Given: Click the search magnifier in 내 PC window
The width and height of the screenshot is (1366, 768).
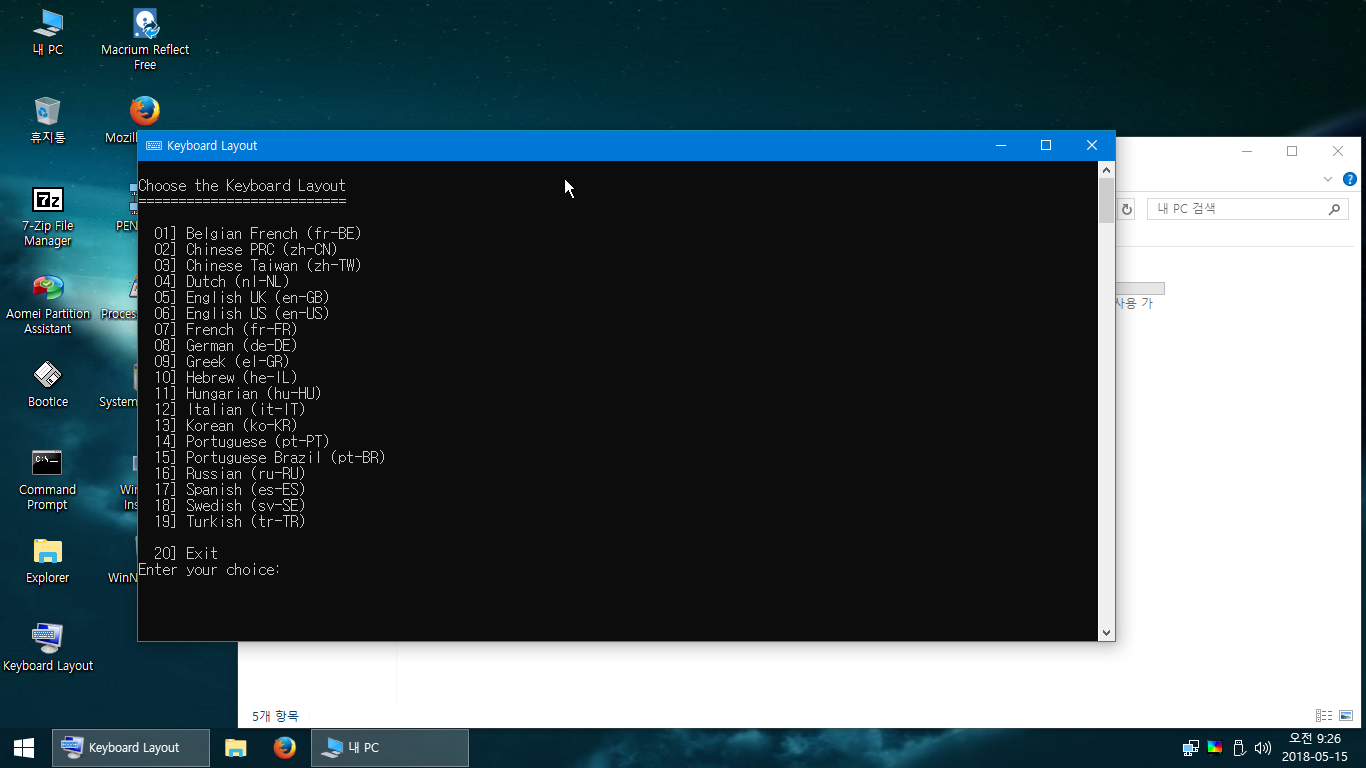Looking at the screenshot, I should (x=1334, y=209).
